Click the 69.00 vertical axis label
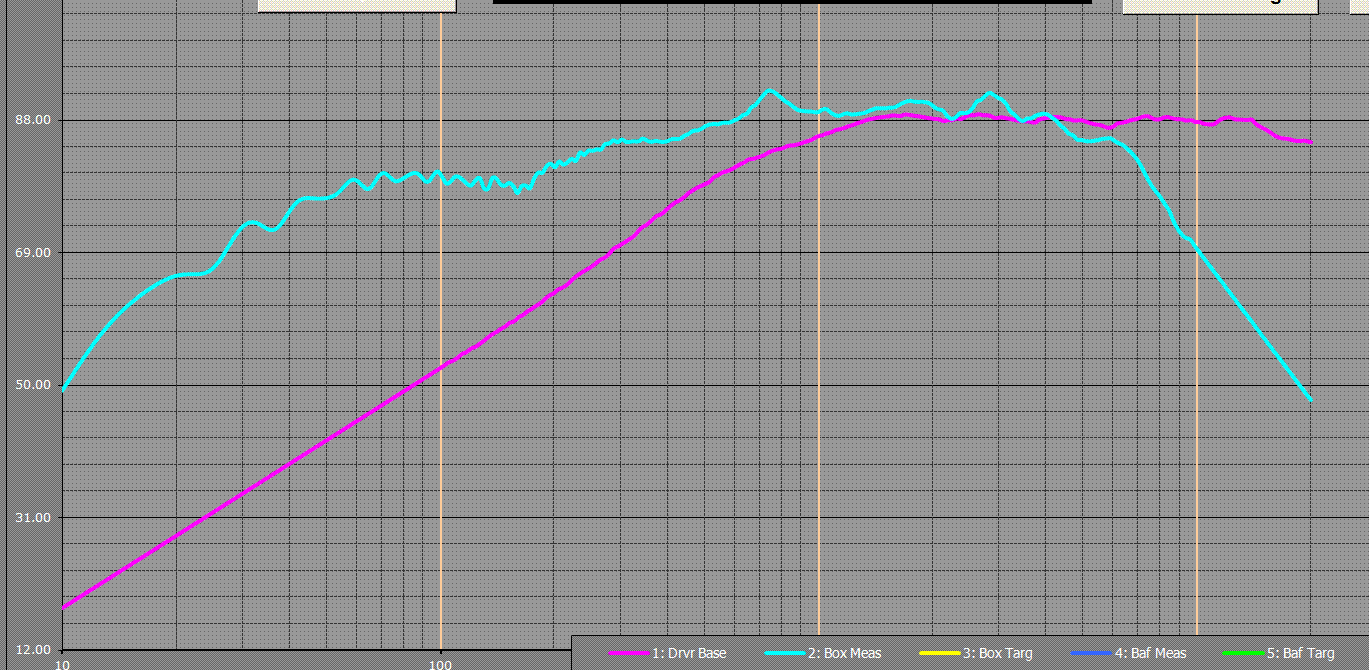Screen dimensions: 1371x671 (x=35, y=252)
